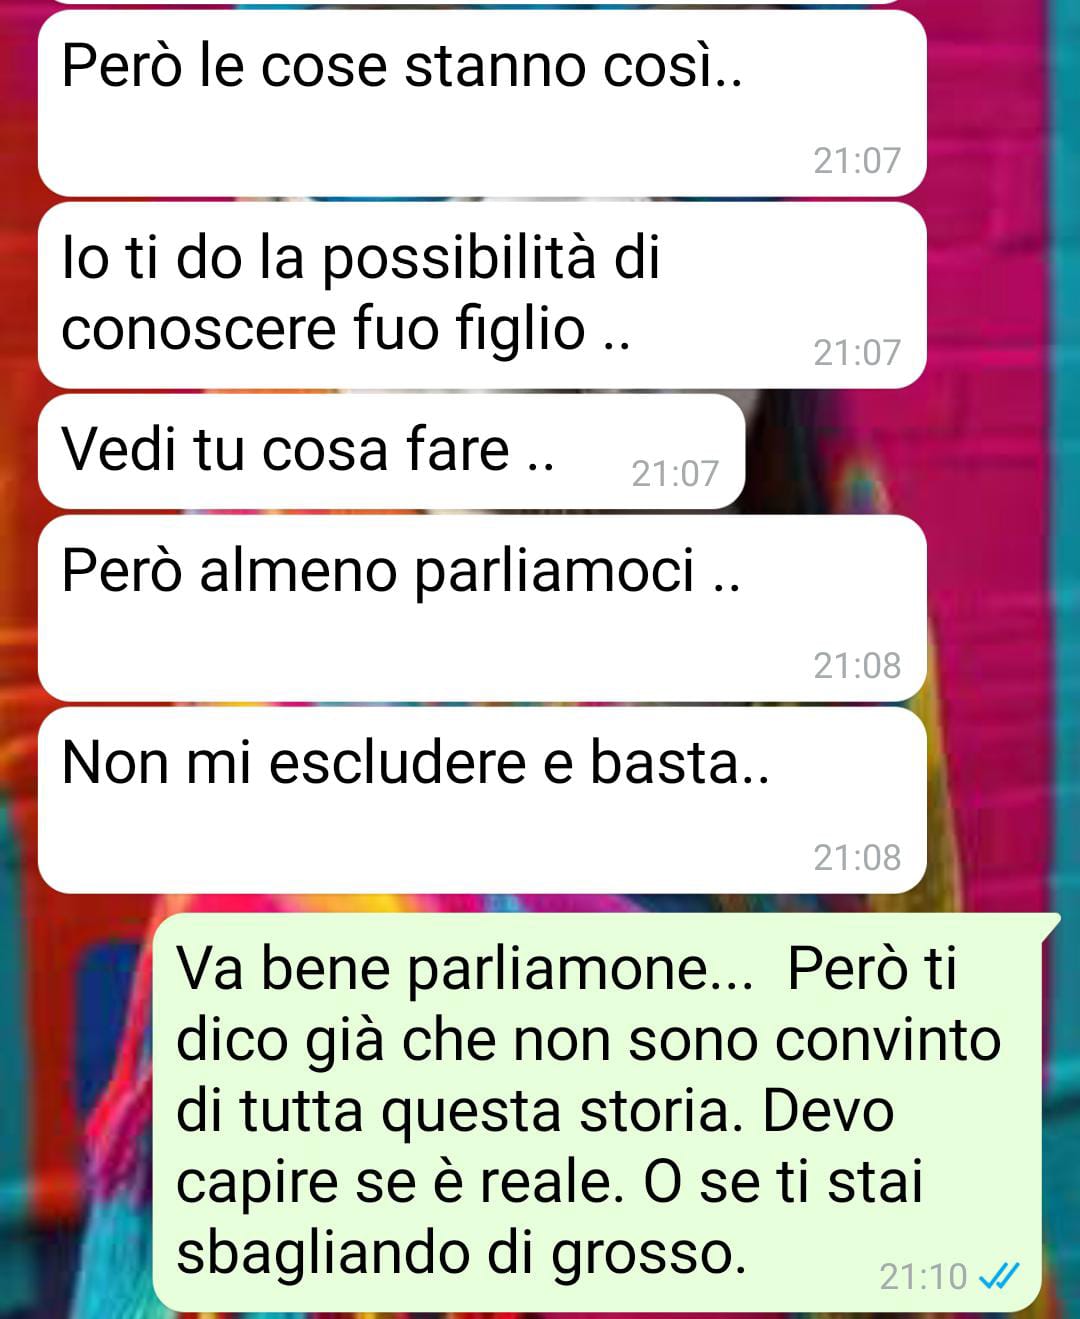This screenshot has height=1319, width=1080.
Task: Tap the green outgoing bubble's tail corner
Action: click(x=1049, y=924)
